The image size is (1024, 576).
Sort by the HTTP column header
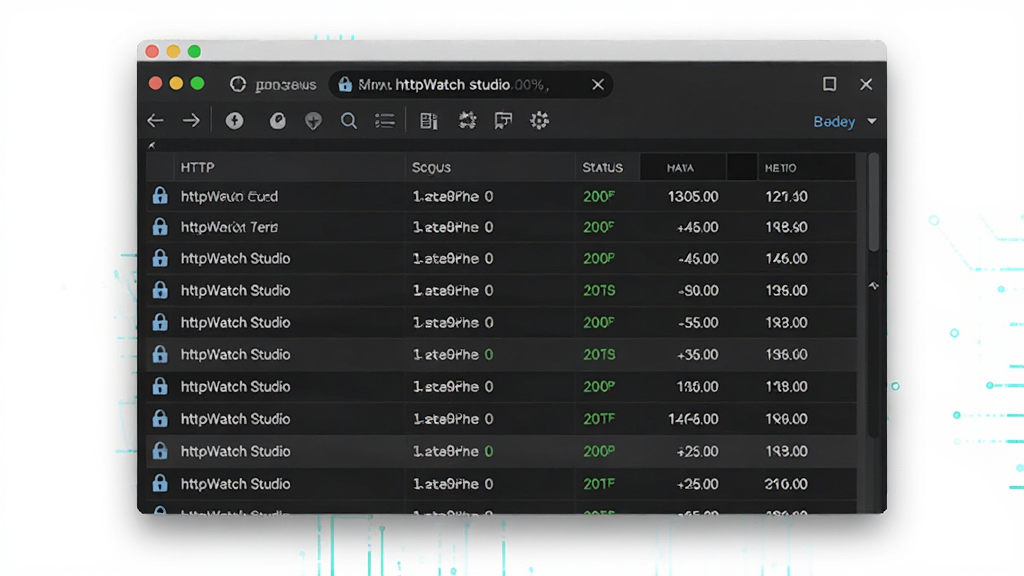[x=197, y=168]
